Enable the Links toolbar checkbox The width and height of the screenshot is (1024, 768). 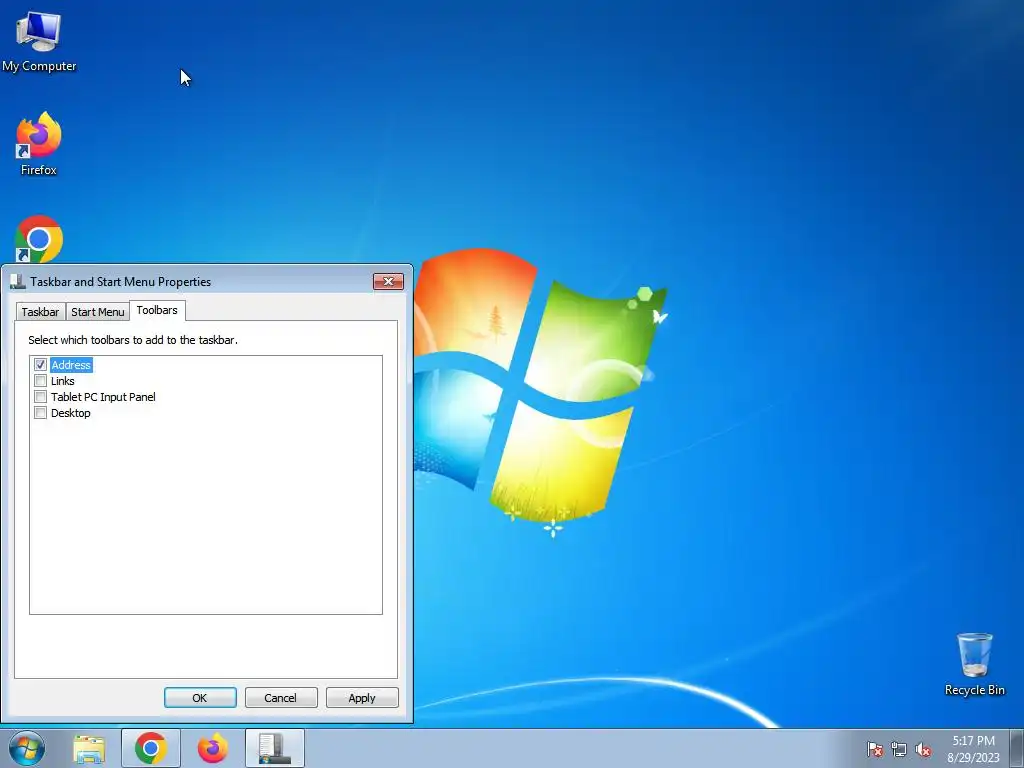(x=40, y=381)
